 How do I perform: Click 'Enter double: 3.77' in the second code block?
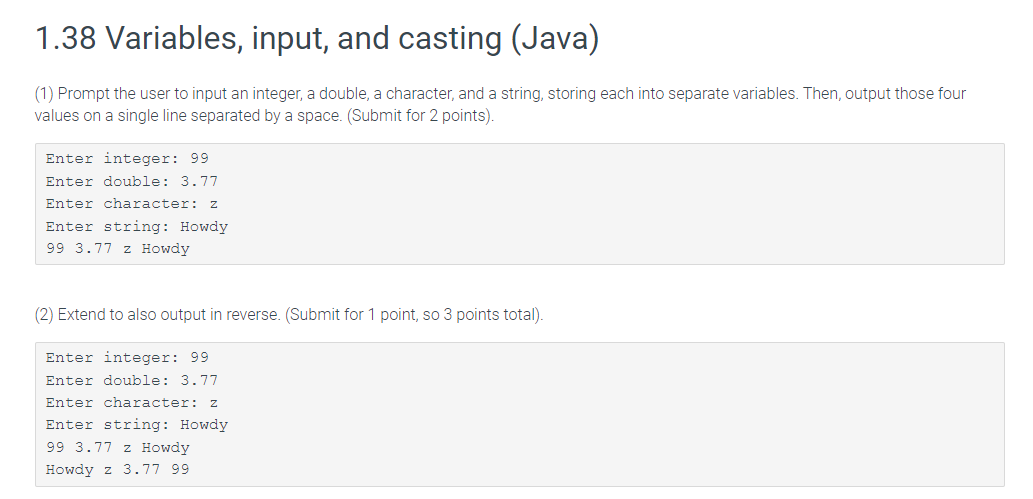tap(132, 380)
